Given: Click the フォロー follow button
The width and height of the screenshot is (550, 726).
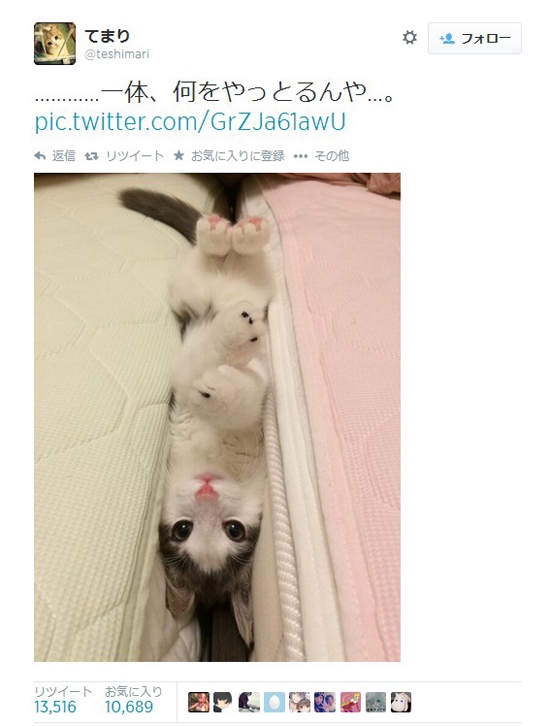Looking at the screenshot, I should point(475,38).
